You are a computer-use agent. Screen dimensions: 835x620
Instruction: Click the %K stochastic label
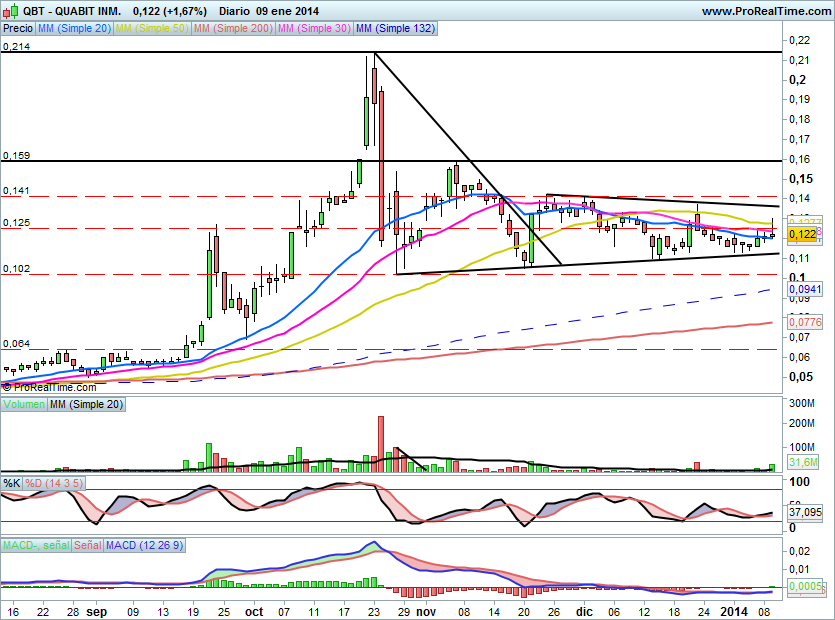12,483
